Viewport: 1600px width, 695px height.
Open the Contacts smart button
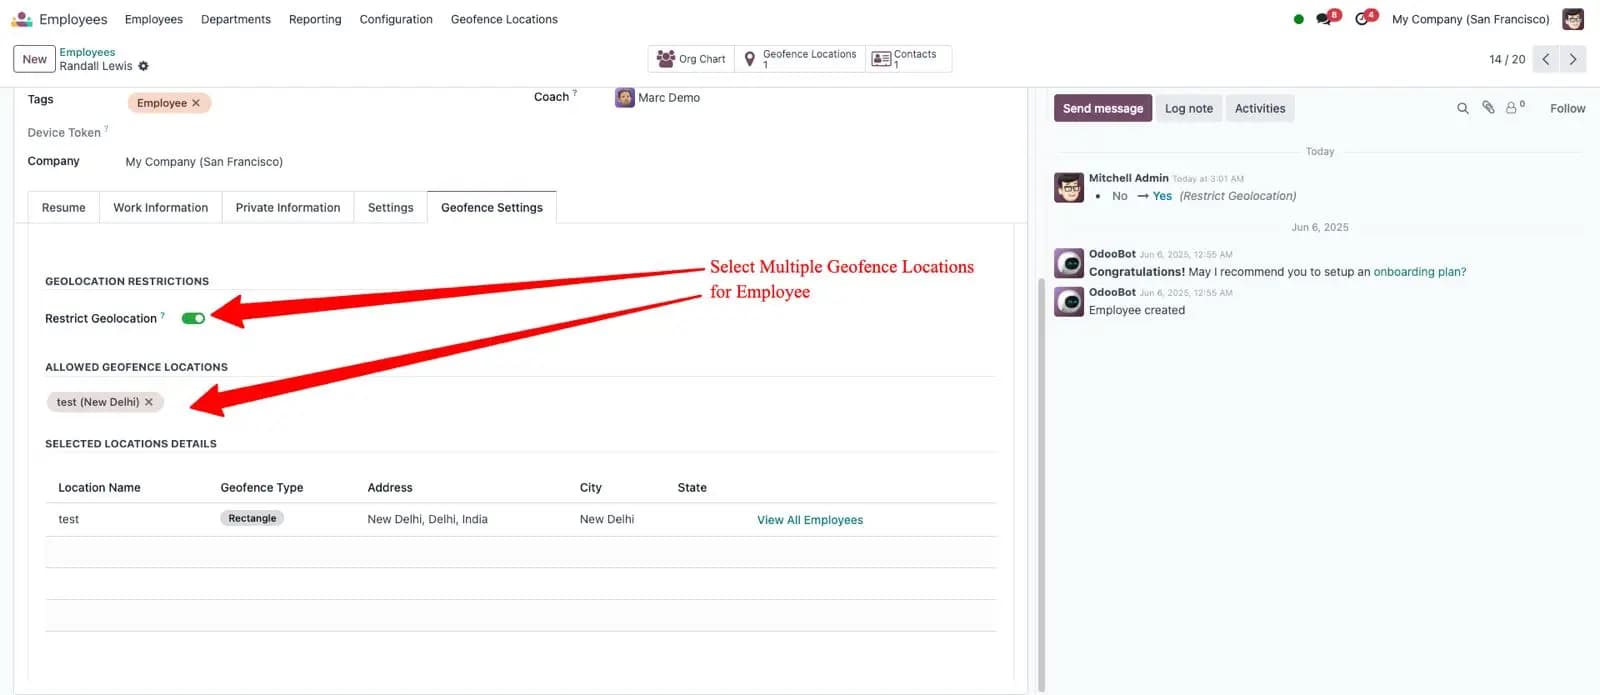click(x=908, y=59)
